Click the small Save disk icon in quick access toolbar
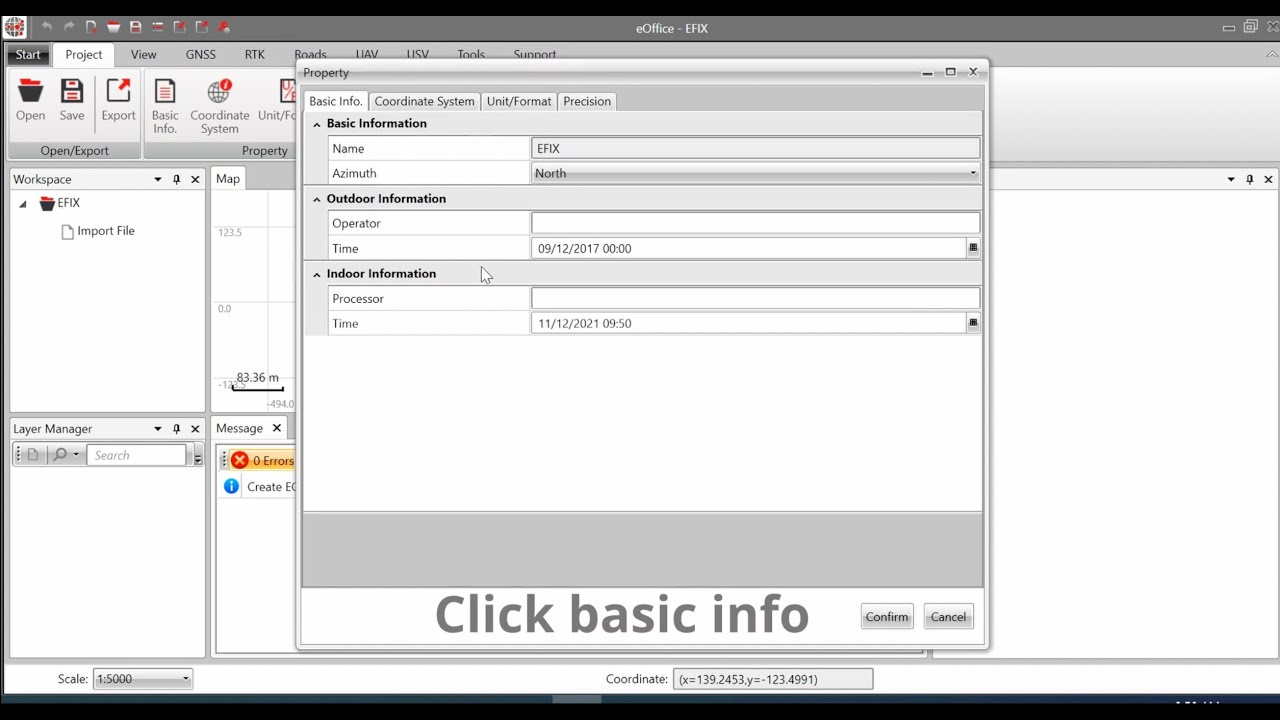 click(135, 27)
